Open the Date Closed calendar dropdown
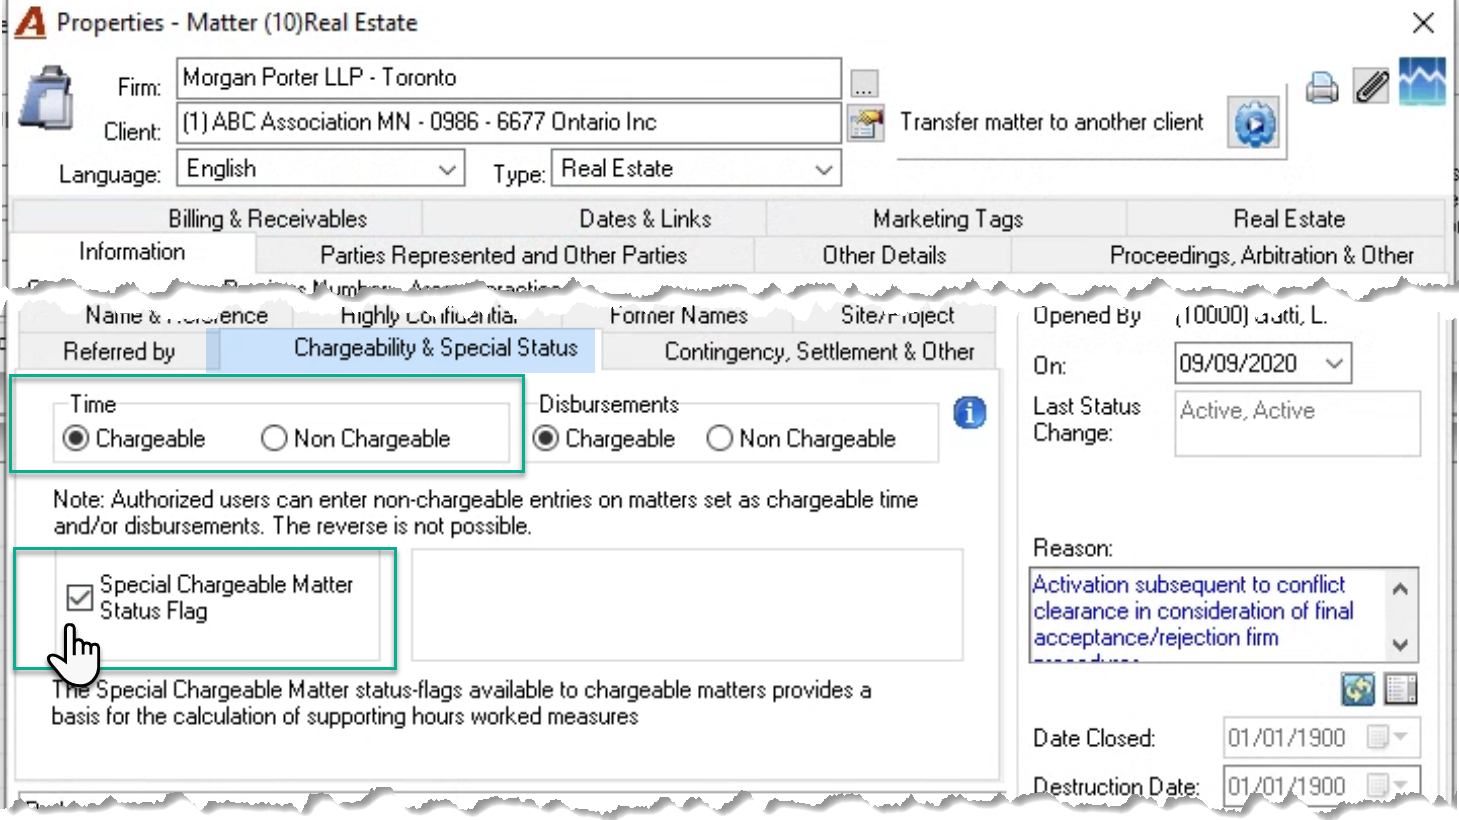 tap(1388, 738)
